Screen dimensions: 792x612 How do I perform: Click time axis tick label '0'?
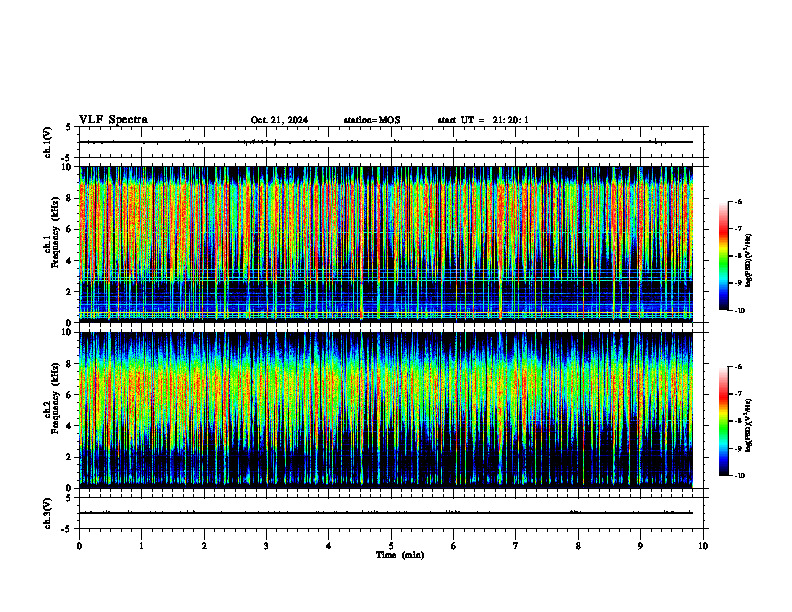[x=79, y=546]
